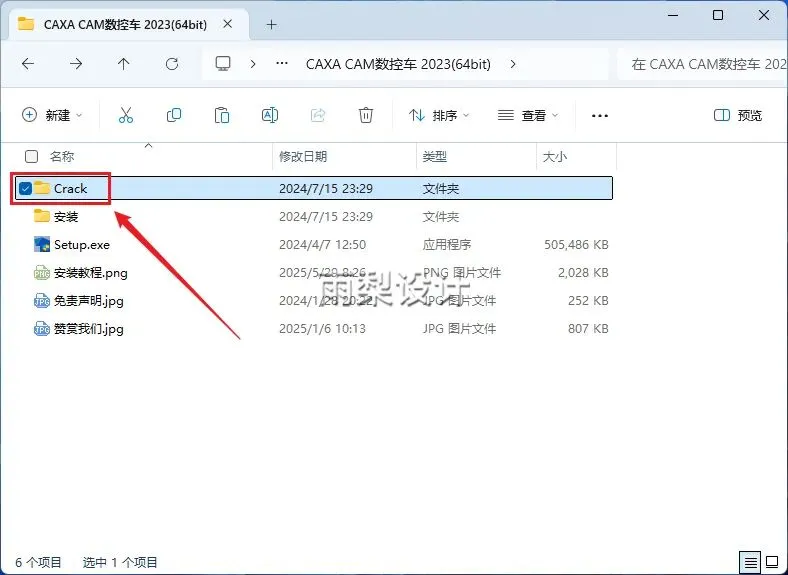
Task: Switch to details view in status bar
Action: pos(750,562)
